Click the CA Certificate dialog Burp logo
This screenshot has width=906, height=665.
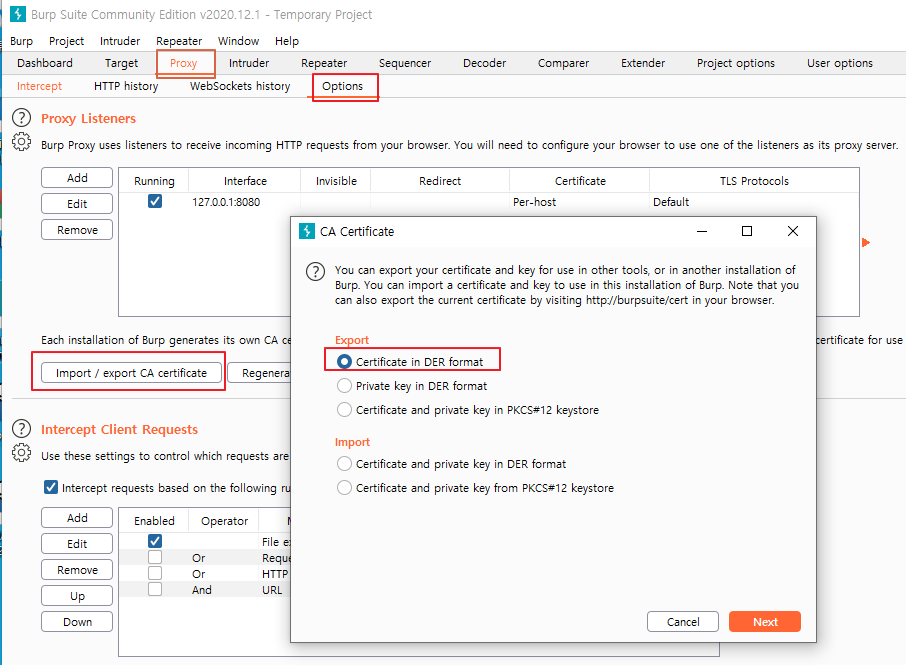[307, 231]
